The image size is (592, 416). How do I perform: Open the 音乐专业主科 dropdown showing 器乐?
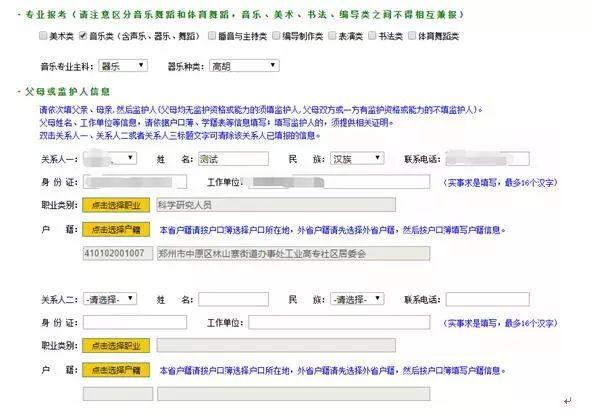pyautogui.click(x=123, y=66)
